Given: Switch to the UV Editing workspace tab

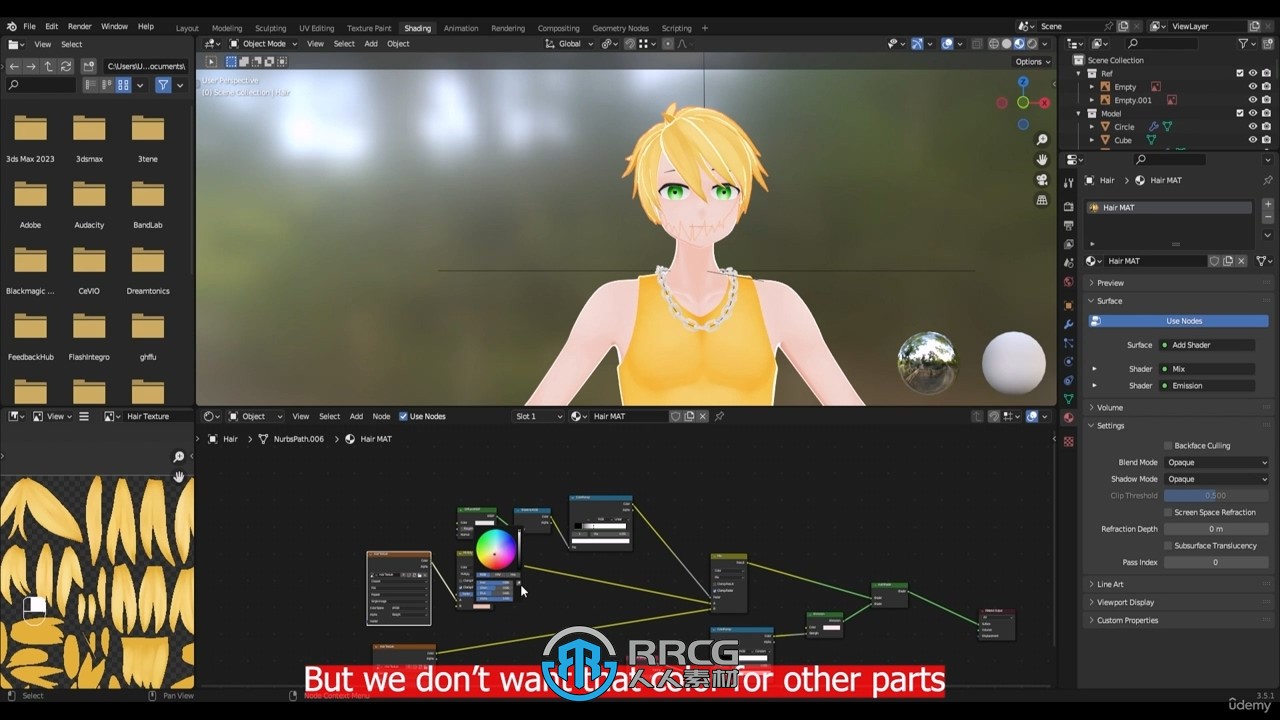Looking at the screenshot, I should tap(316, 28).
